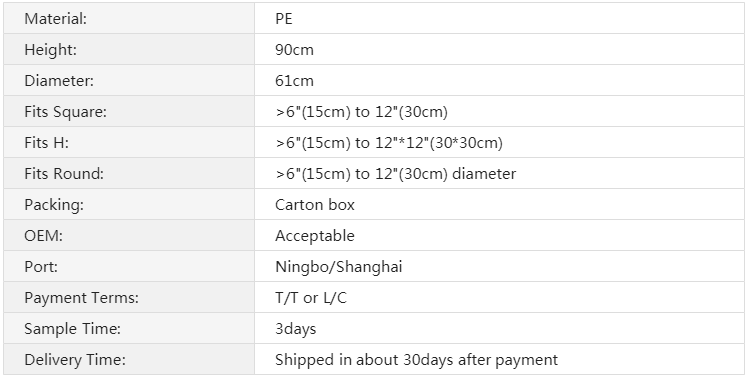Select the 90cm height value

pos(294,50)
